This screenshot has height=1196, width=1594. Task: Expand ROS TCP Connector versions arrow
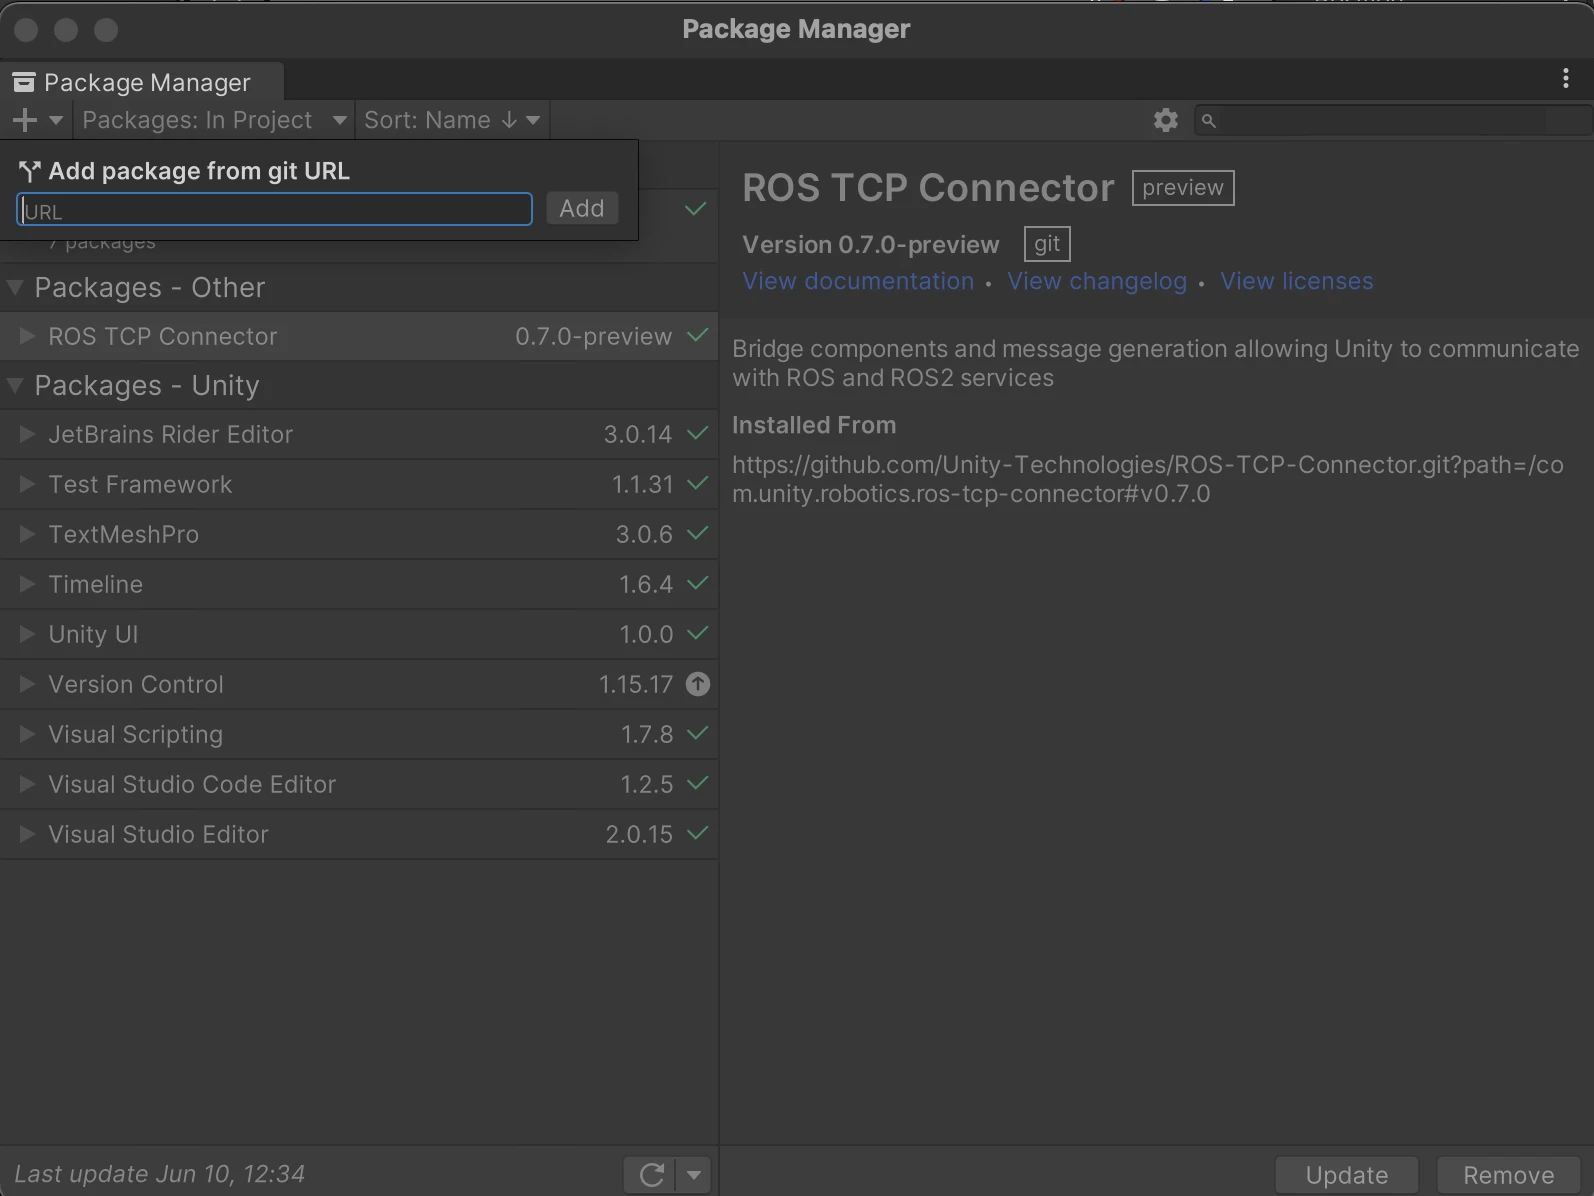(27, 336)
